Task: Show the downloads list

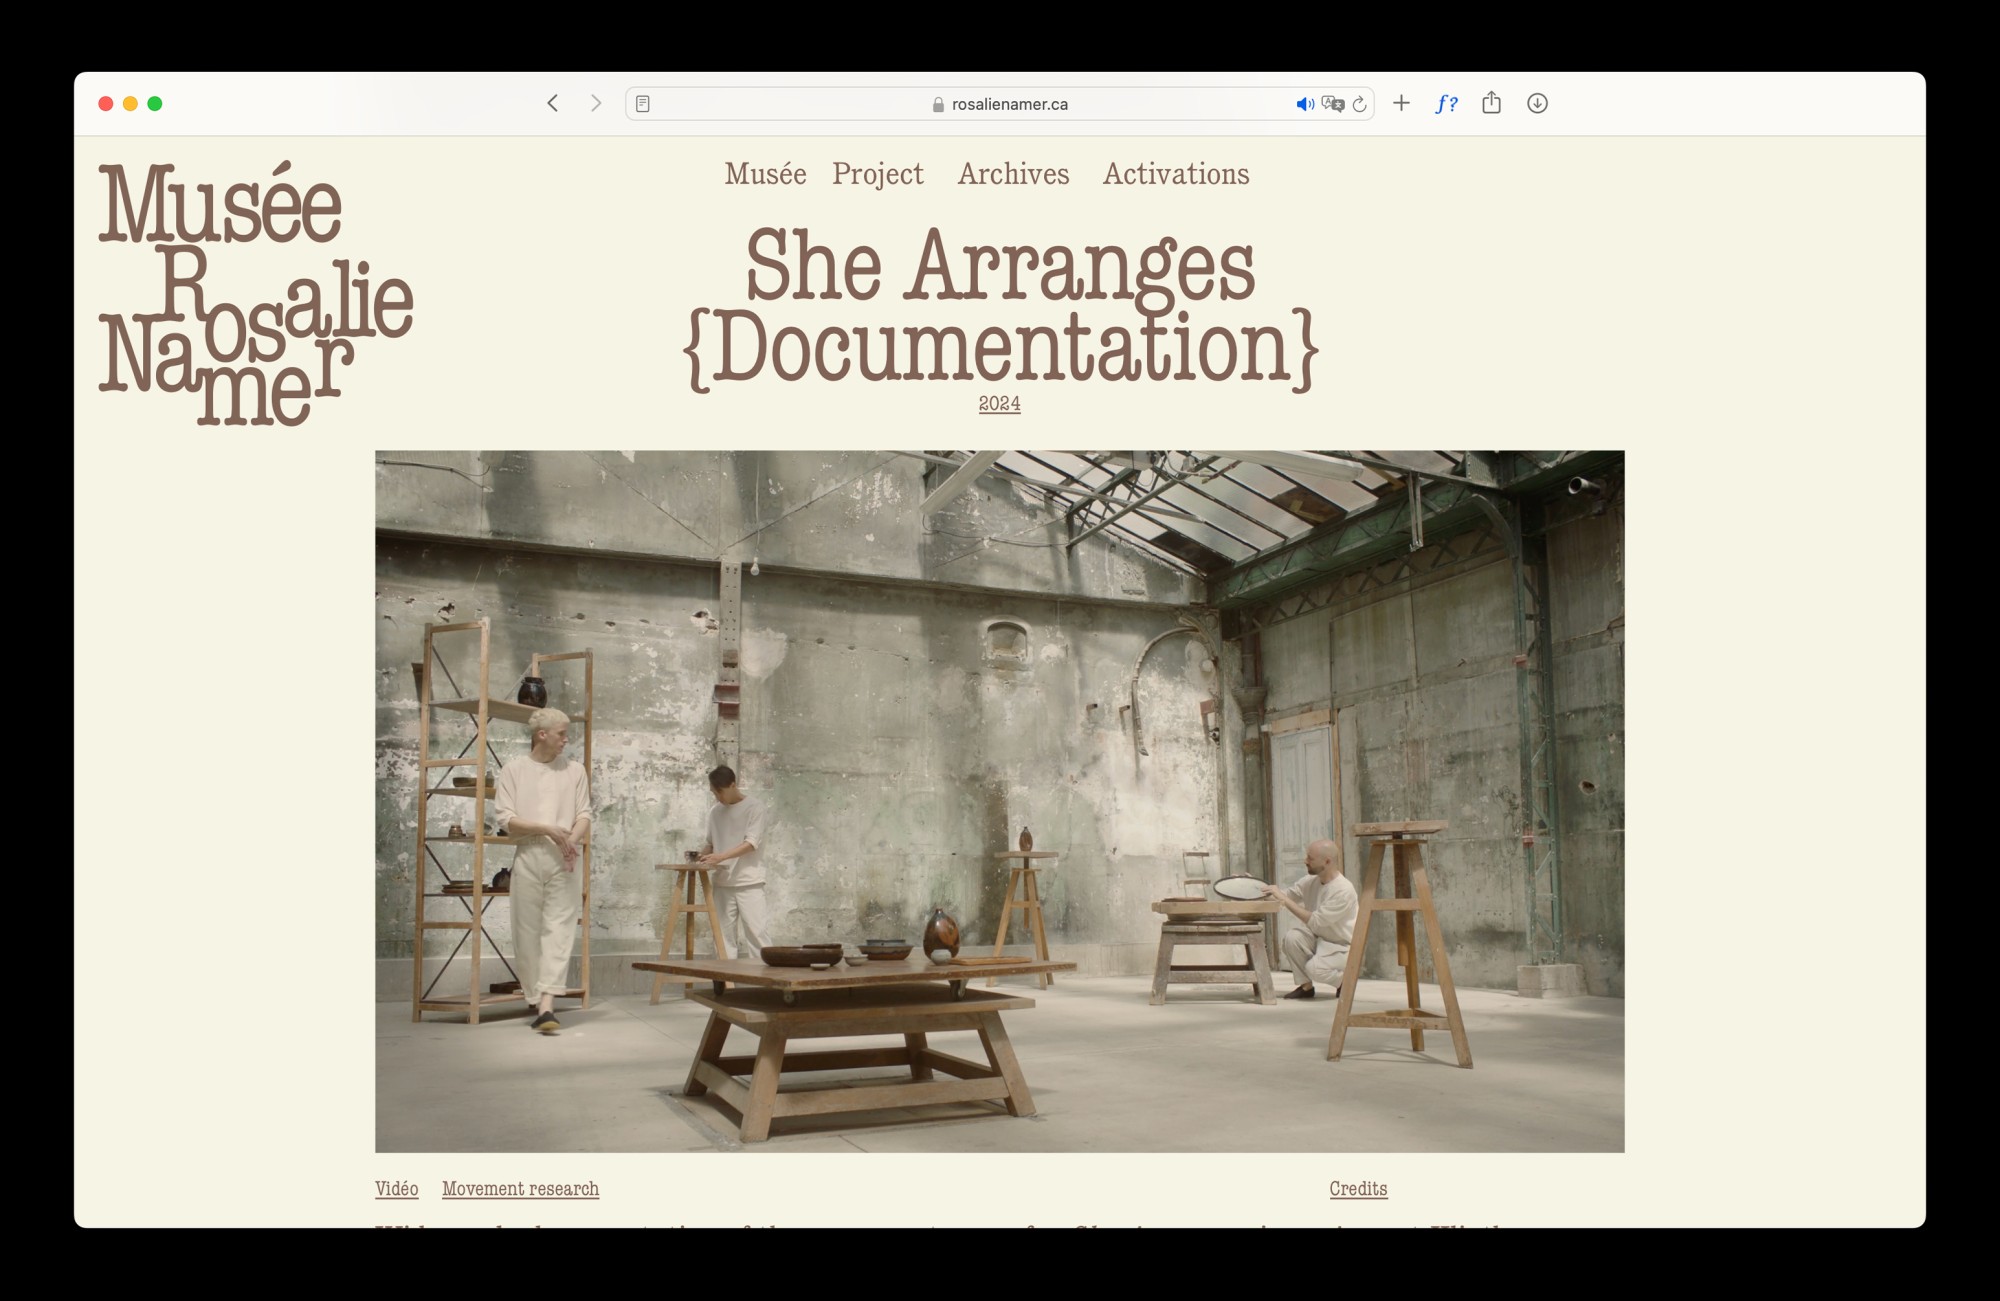Action: 1537,104
